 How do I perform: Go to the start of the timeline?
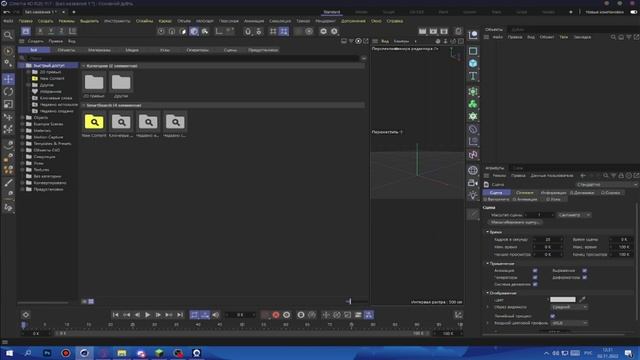[116, 315]
